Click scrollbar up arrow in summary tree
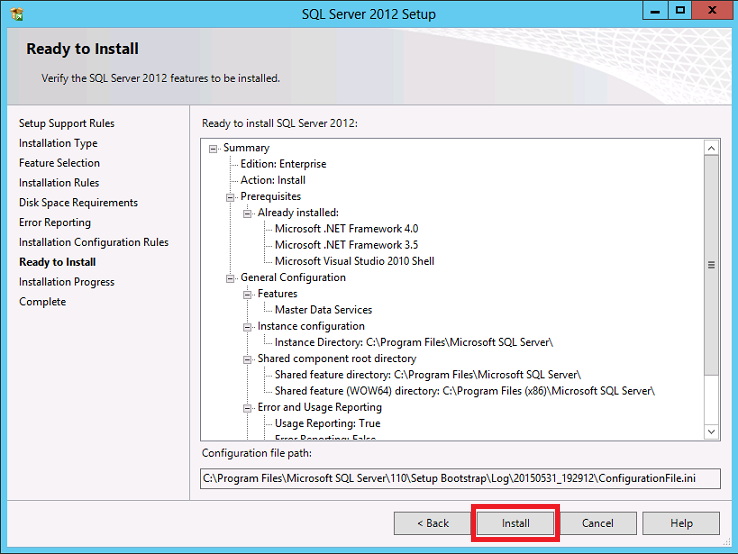The width and height of the screenshot is (738, 554). (711, 148)
